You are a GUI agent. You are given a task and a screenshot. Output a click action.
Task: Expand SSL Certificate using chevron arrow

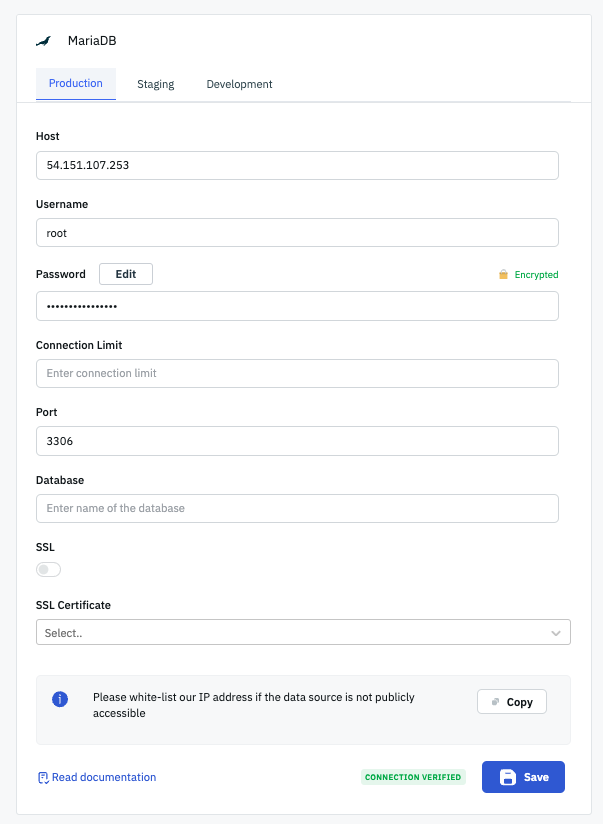(556, 633)
